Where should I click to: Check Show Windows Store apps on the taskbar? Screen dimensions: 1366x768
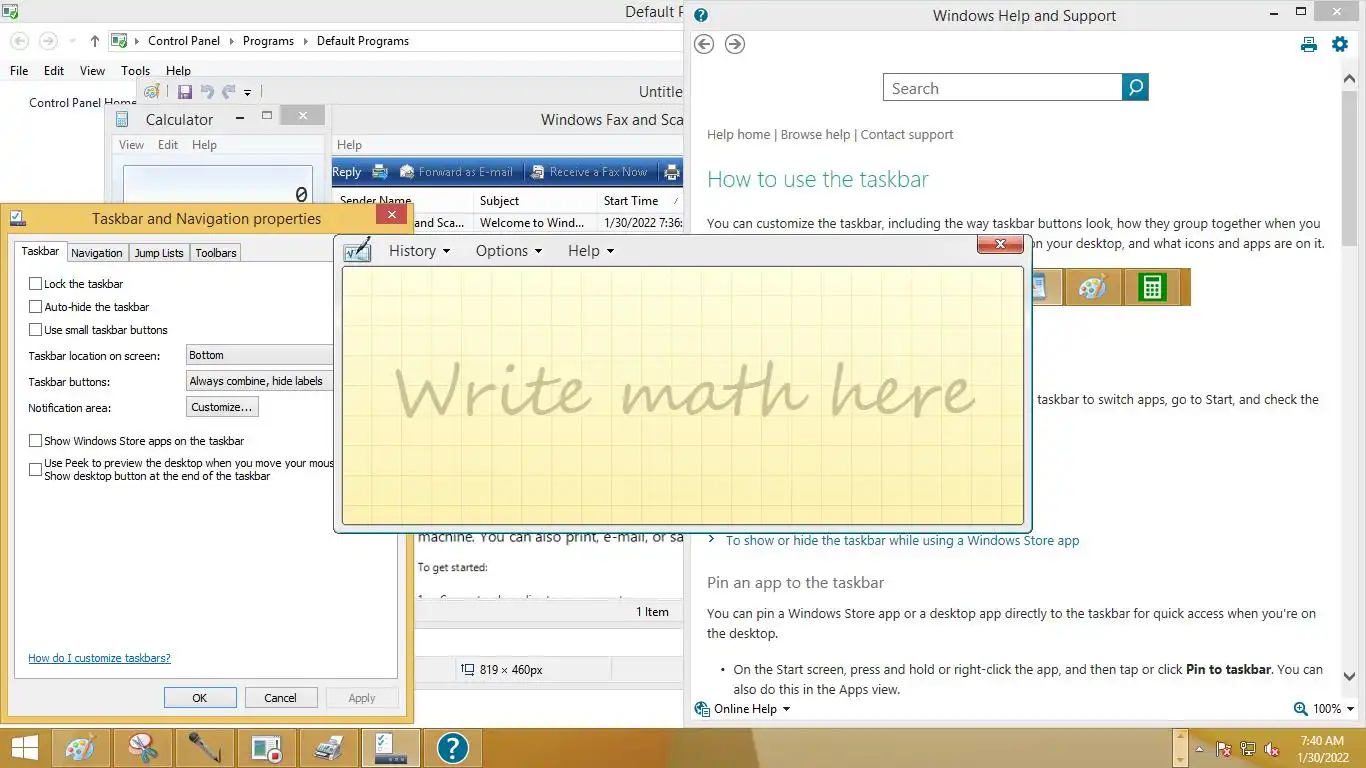coord(36,441)
